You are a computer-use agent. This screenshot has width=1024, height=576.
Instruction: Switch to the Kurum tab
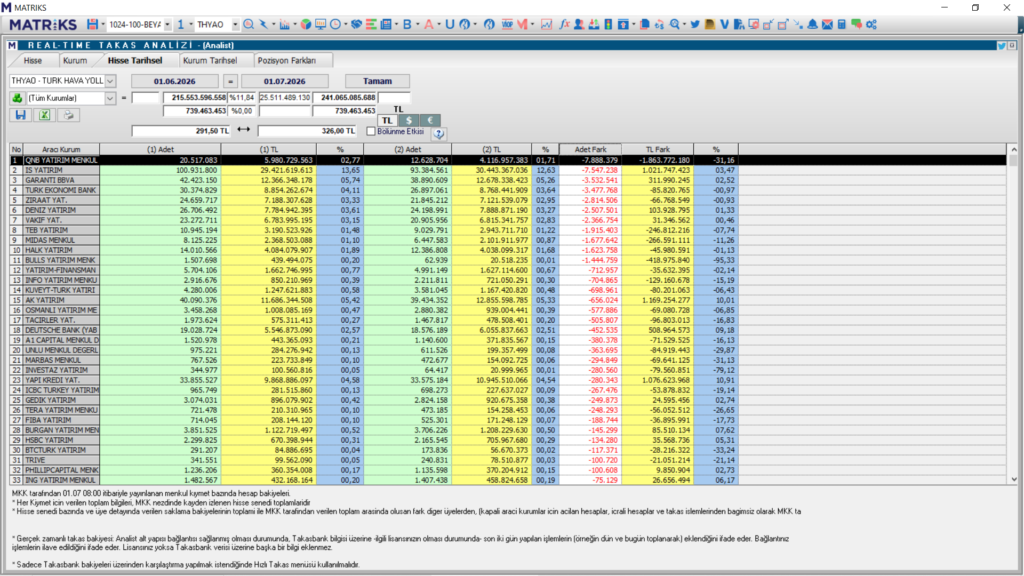[74, 60]
